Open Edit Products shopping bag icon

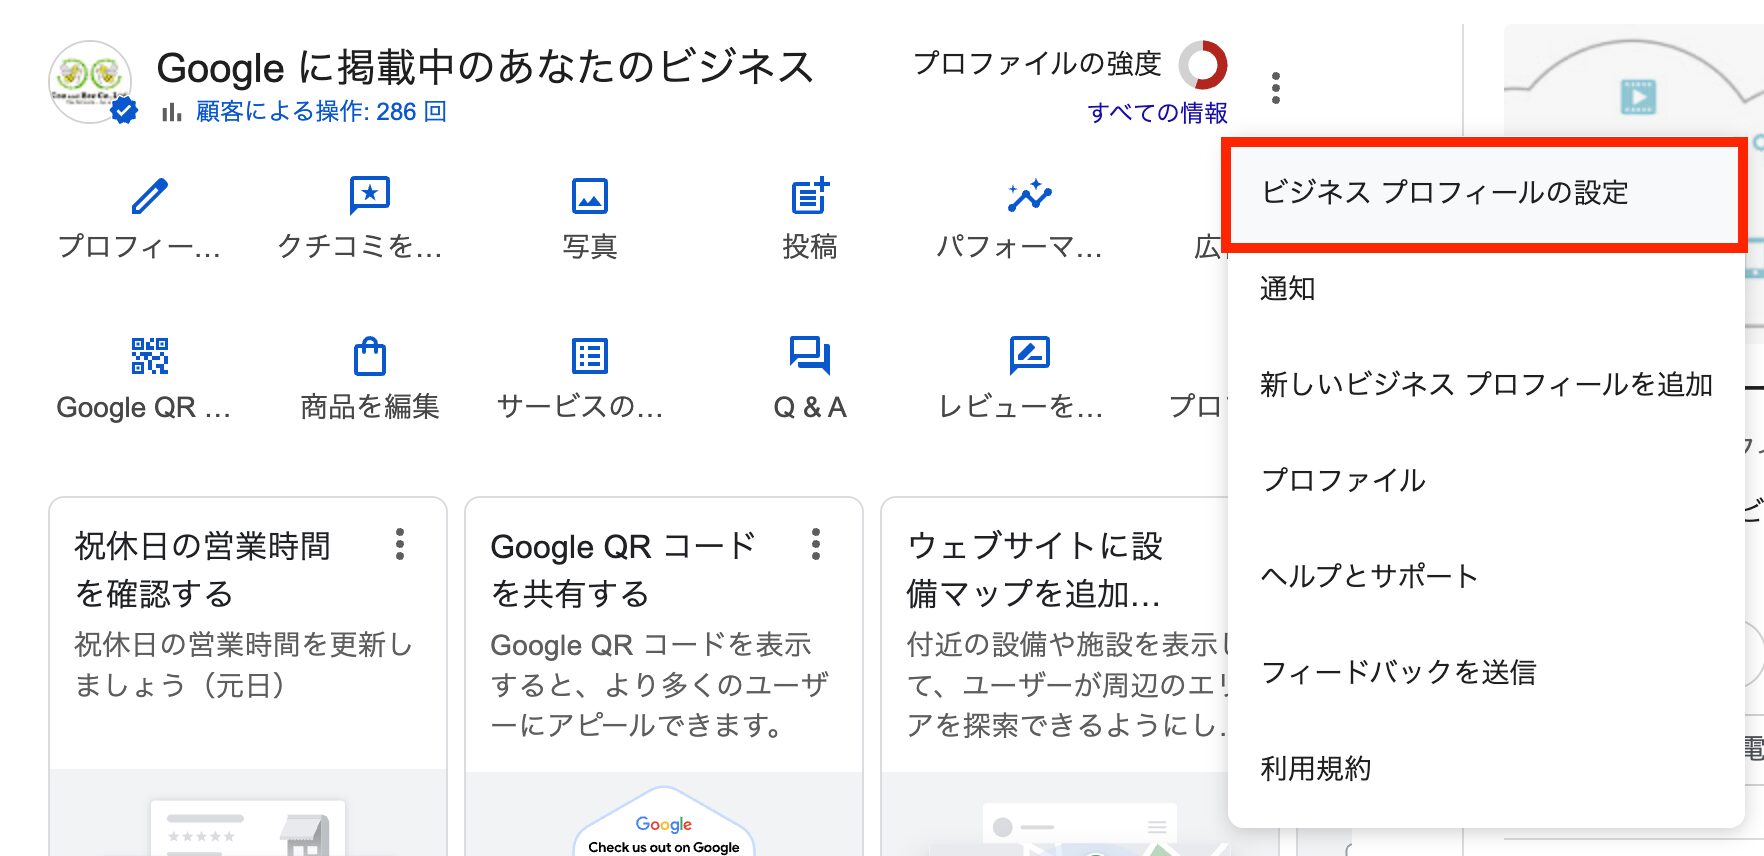369,356
